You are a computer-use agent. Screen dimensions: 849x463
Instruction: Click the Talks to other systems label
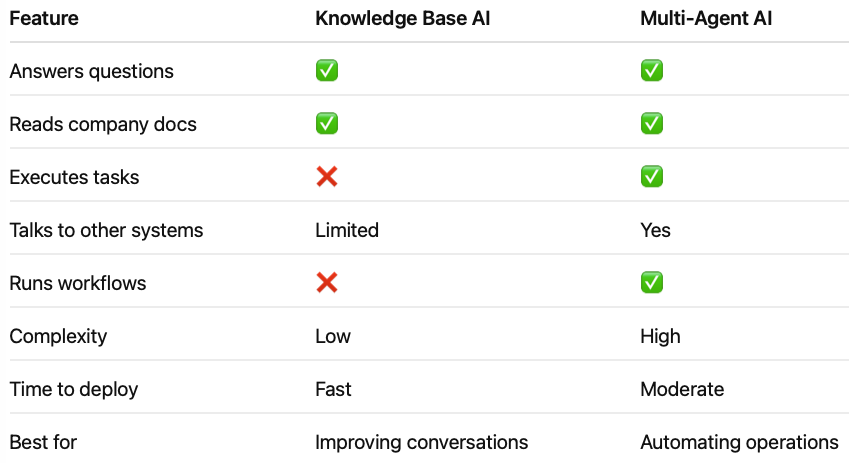106,230
